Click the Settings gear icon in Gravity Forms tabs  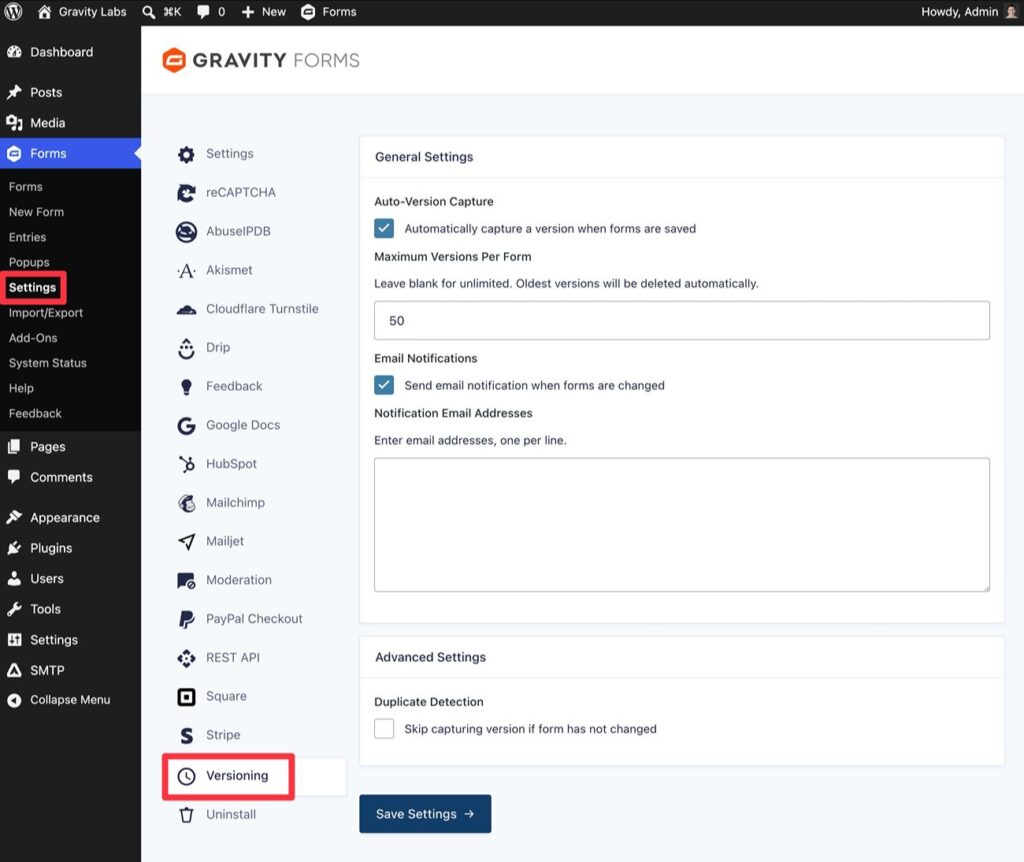click(186, 154)
